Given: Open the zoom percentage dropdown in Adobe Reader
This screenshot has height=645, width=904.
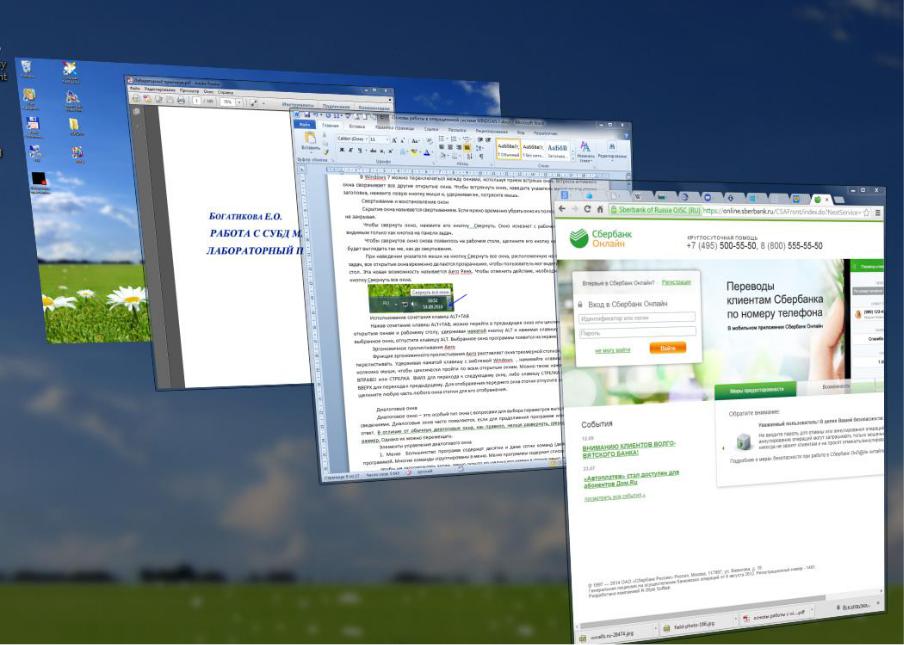Looking at the screenshot, I should (x=239, y=102).
